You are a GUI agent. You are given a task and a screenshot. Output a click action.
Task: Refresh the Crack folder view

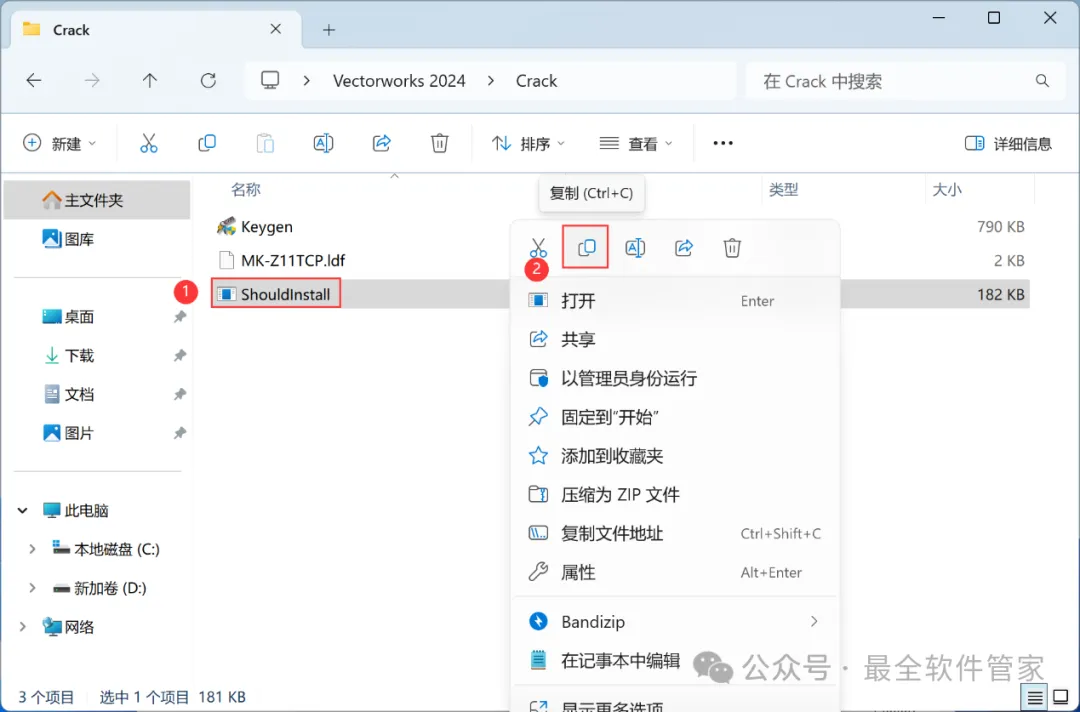click(x=208, y=81)
